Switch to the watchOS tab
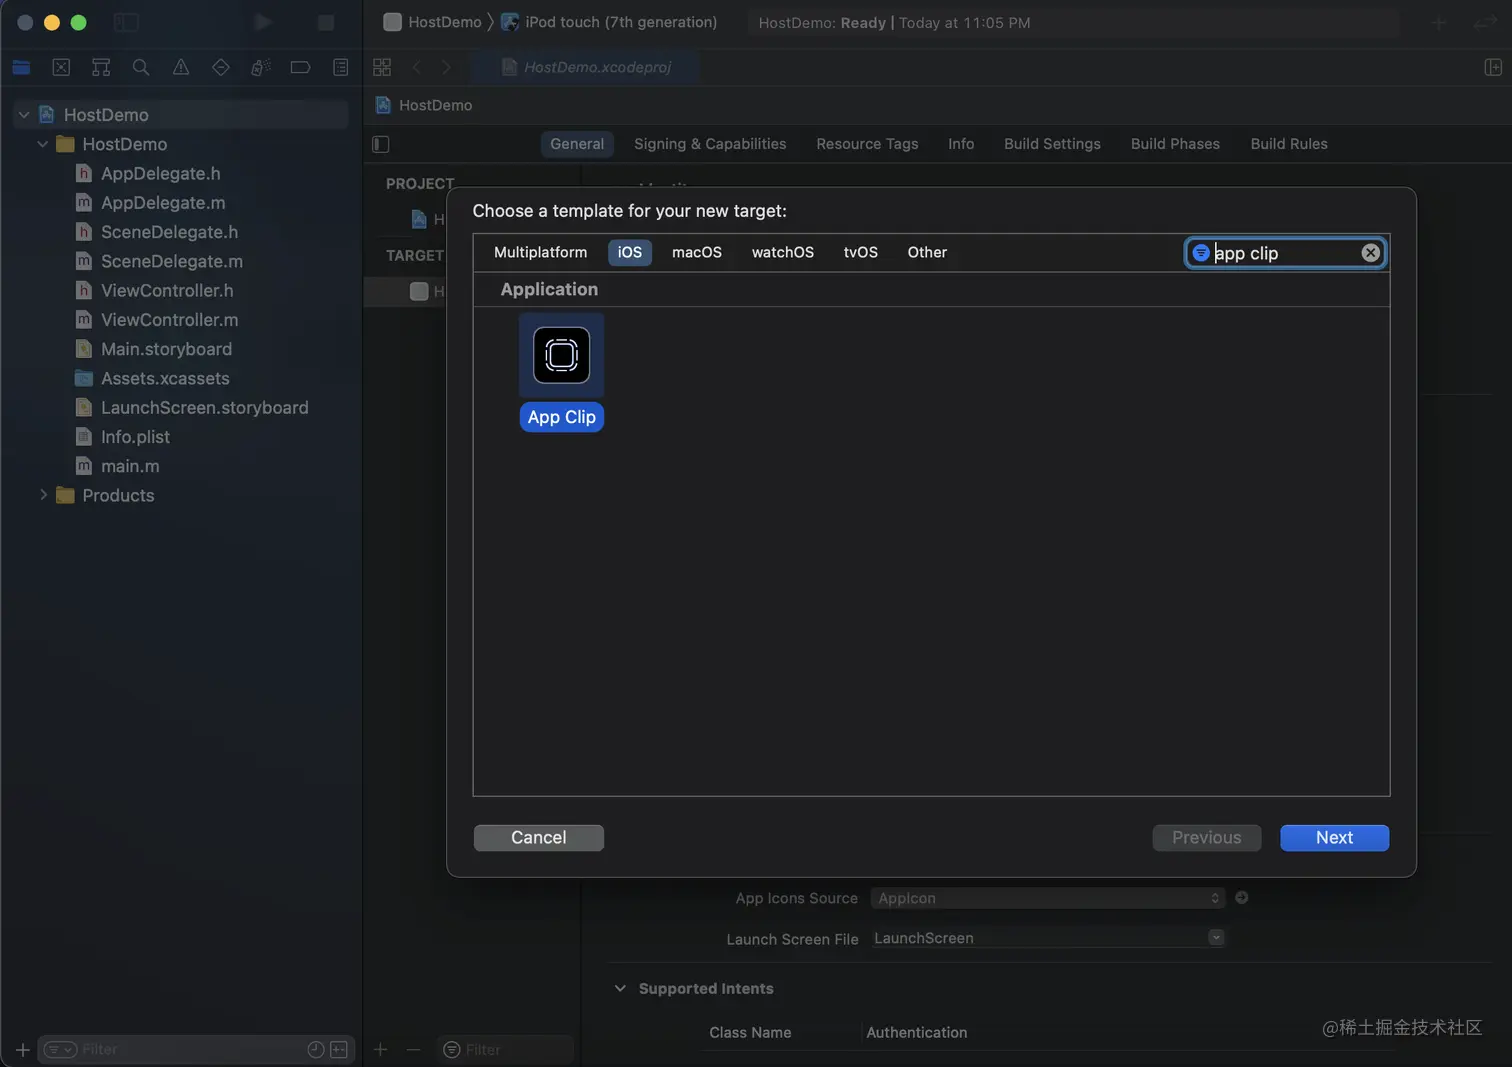Image resolution: width=1512 pixels, height=1067 pixels. [782, 252]
